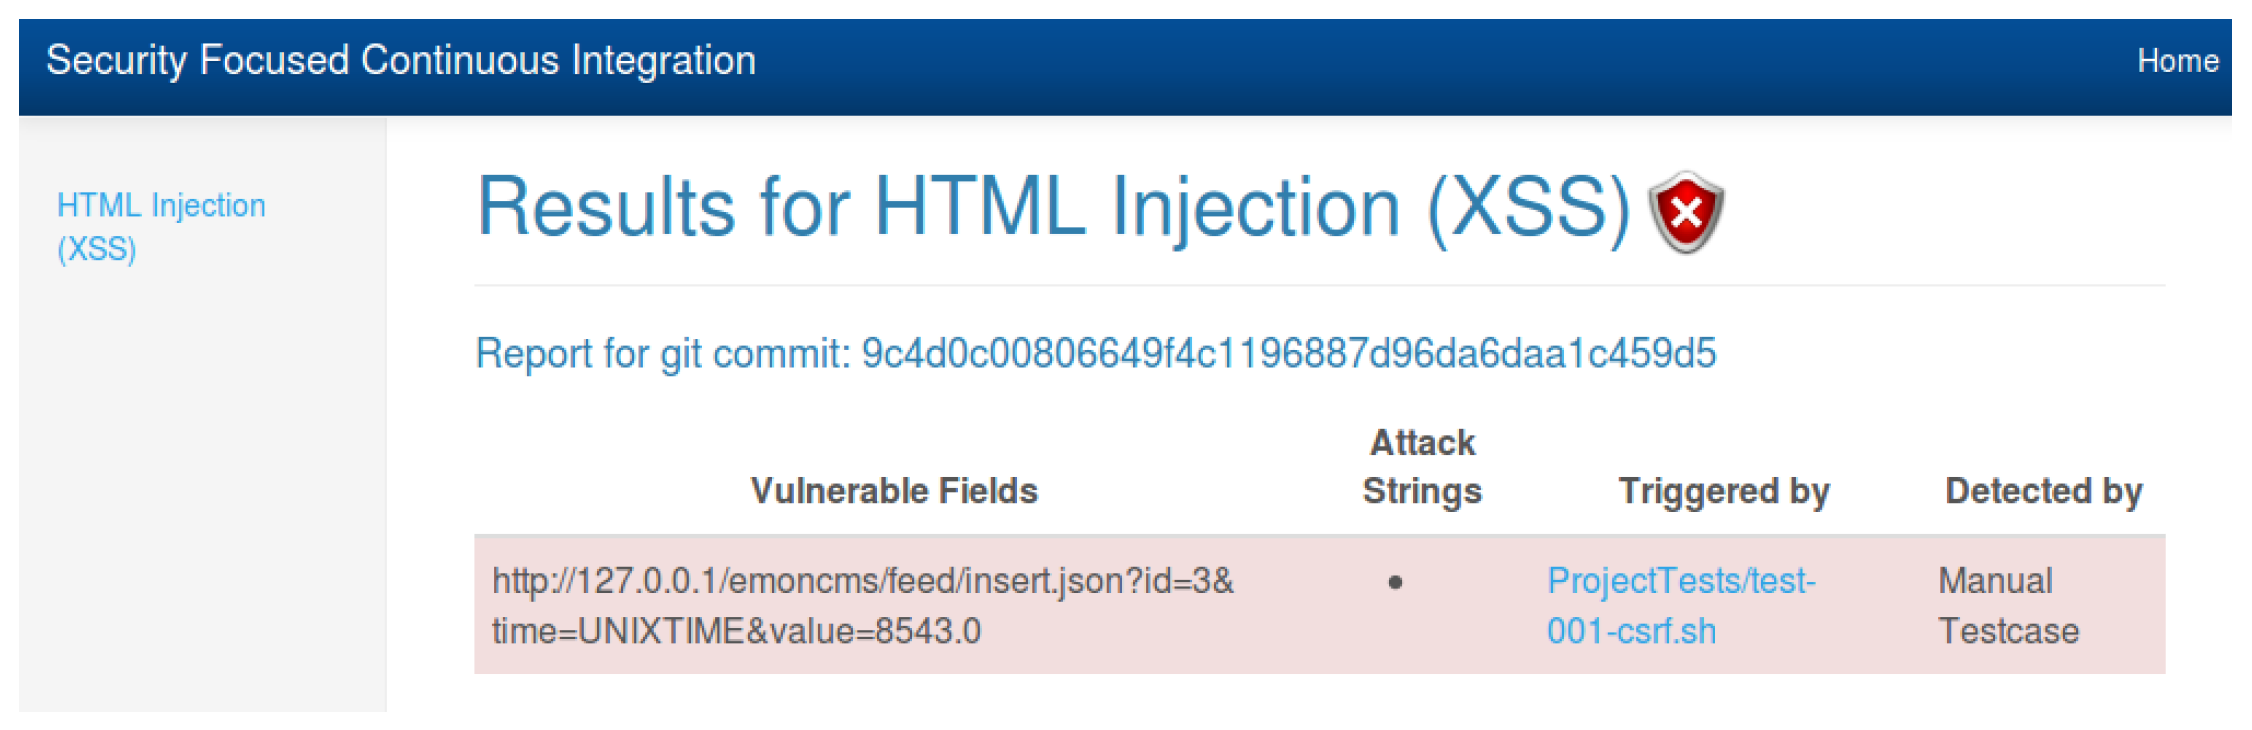
Task: Select the Triggered by column header
Action: click(x=1723, y=491)
